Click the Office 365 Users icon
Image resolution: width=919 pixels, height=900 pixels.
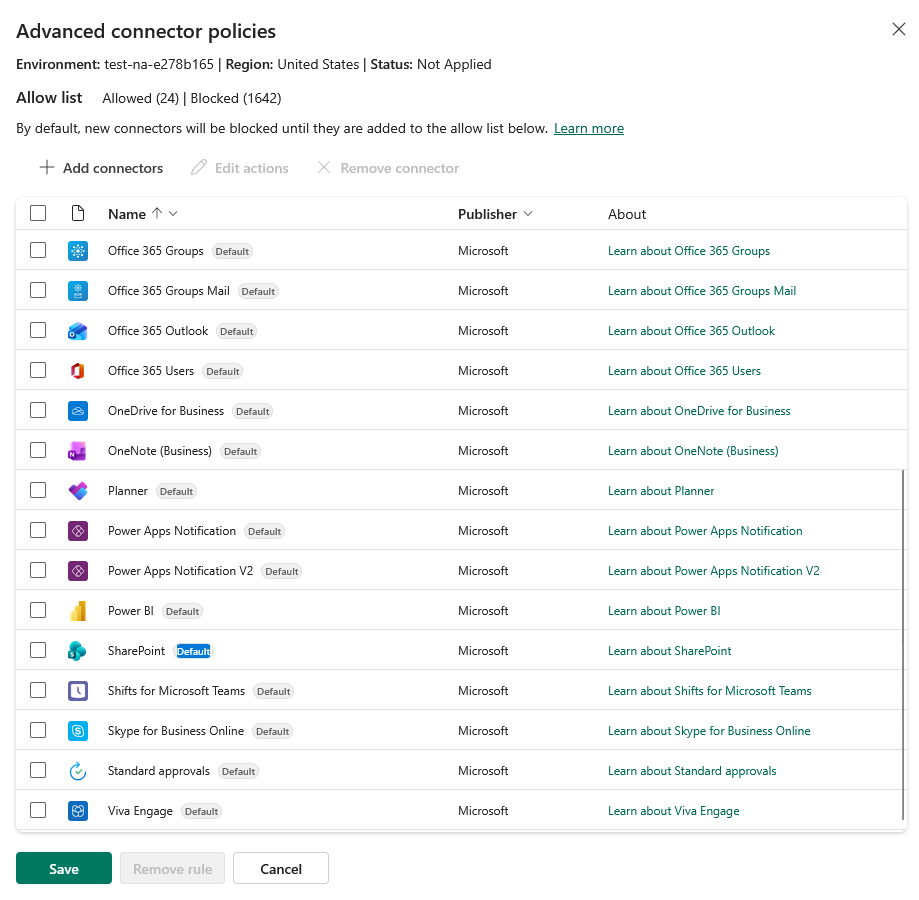click(x=78, y=371)
